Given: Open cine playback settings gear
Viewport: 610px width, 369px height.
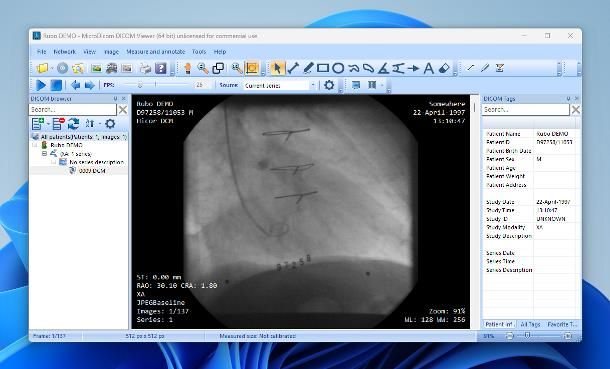Looking at the screenshot, I should pyautogui.click(x=329, y=85).
